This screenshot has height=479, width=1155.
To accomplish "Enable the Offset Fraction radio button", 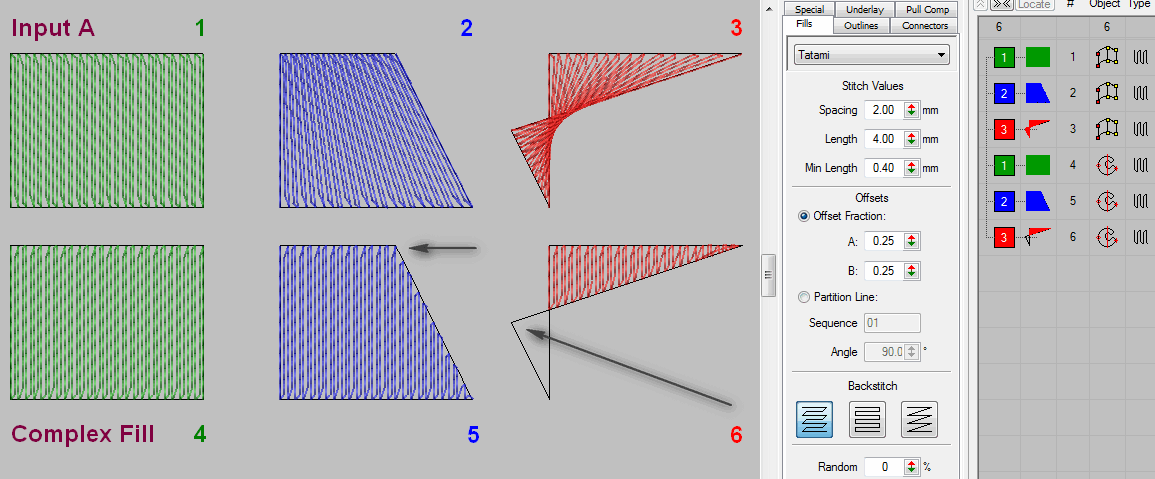I will (804, 216).
